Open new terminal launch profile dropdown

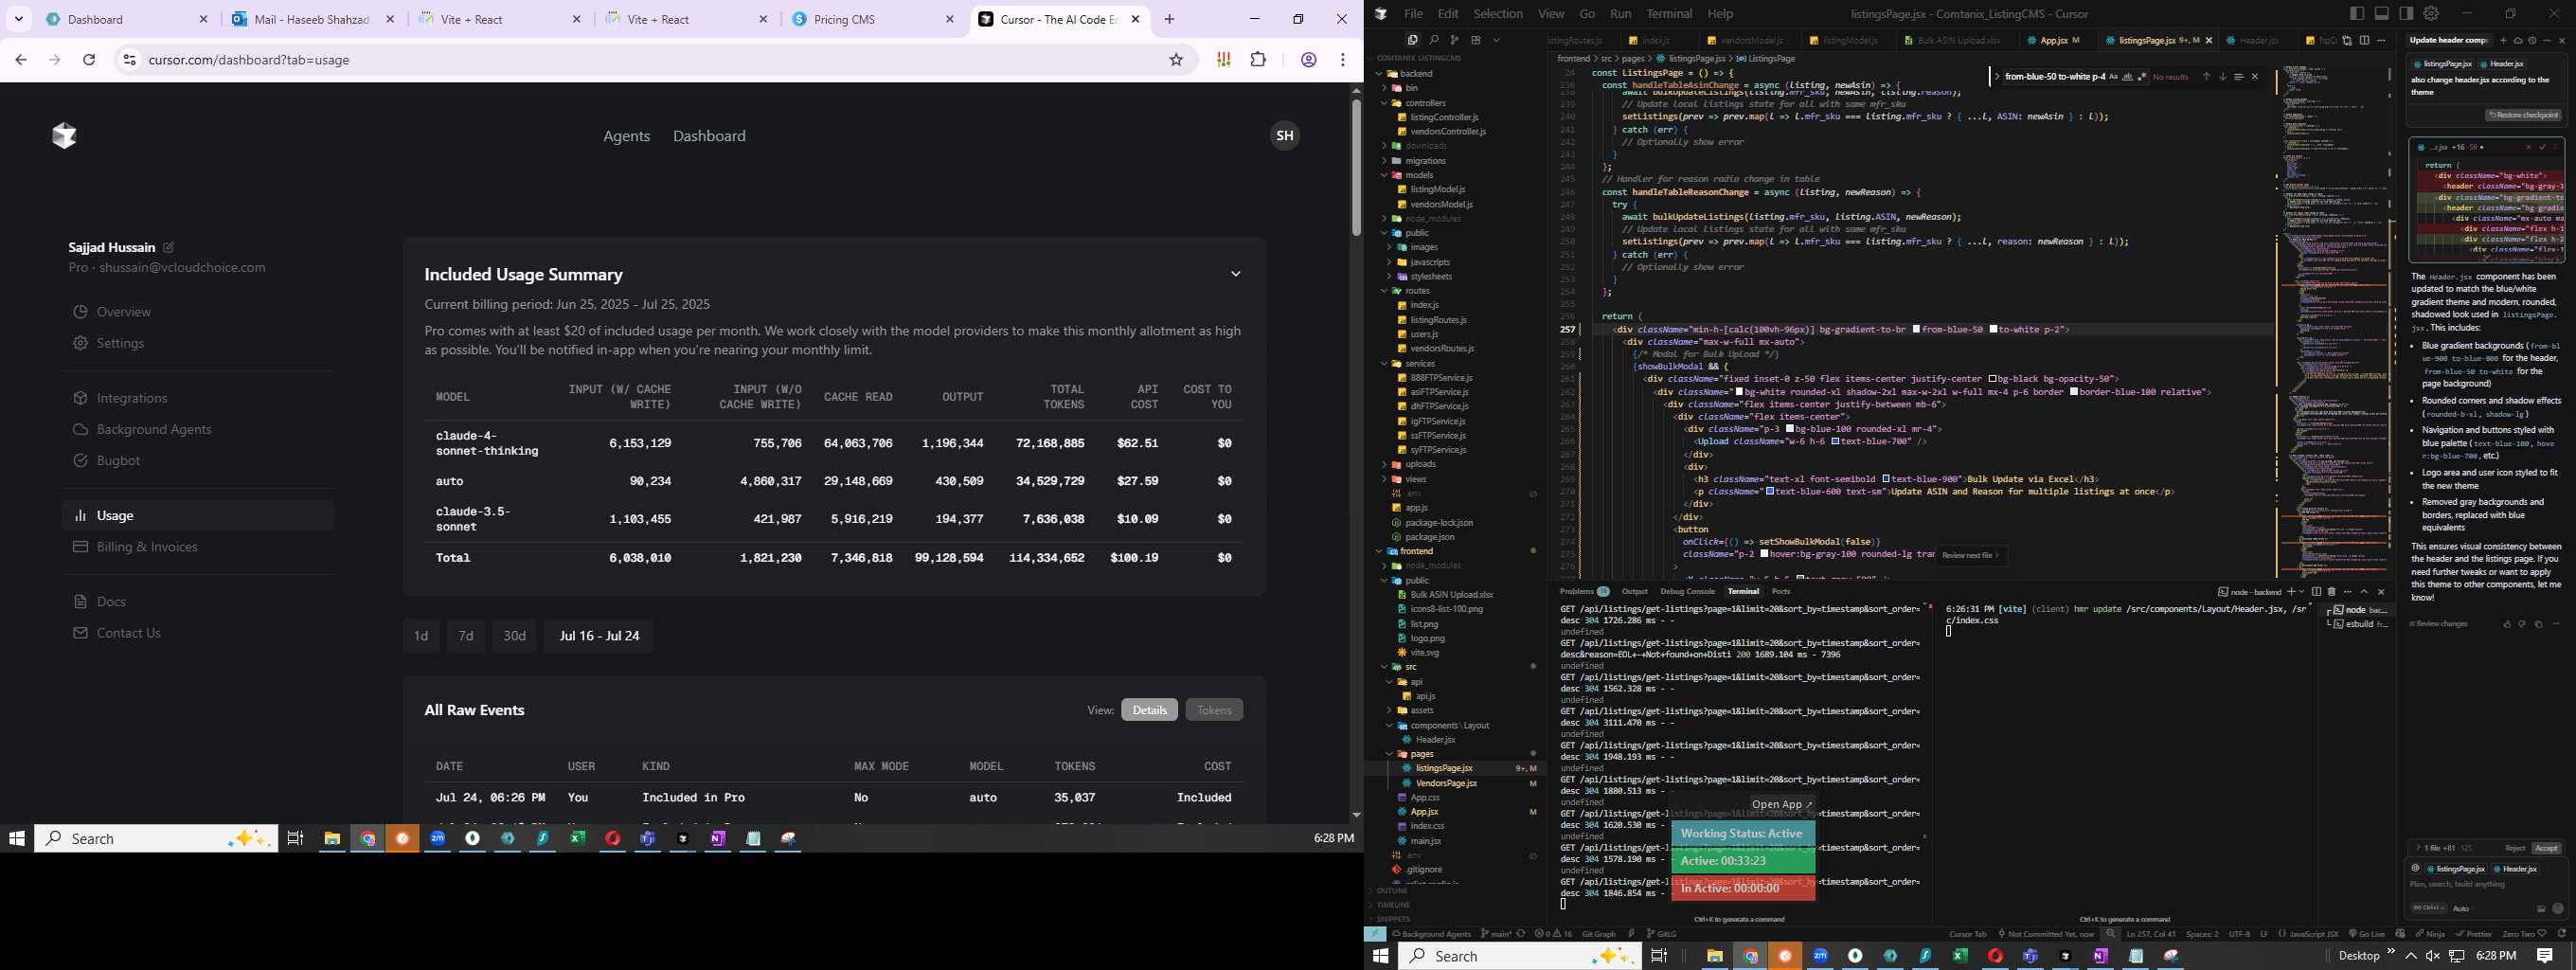pos(2302,592)
